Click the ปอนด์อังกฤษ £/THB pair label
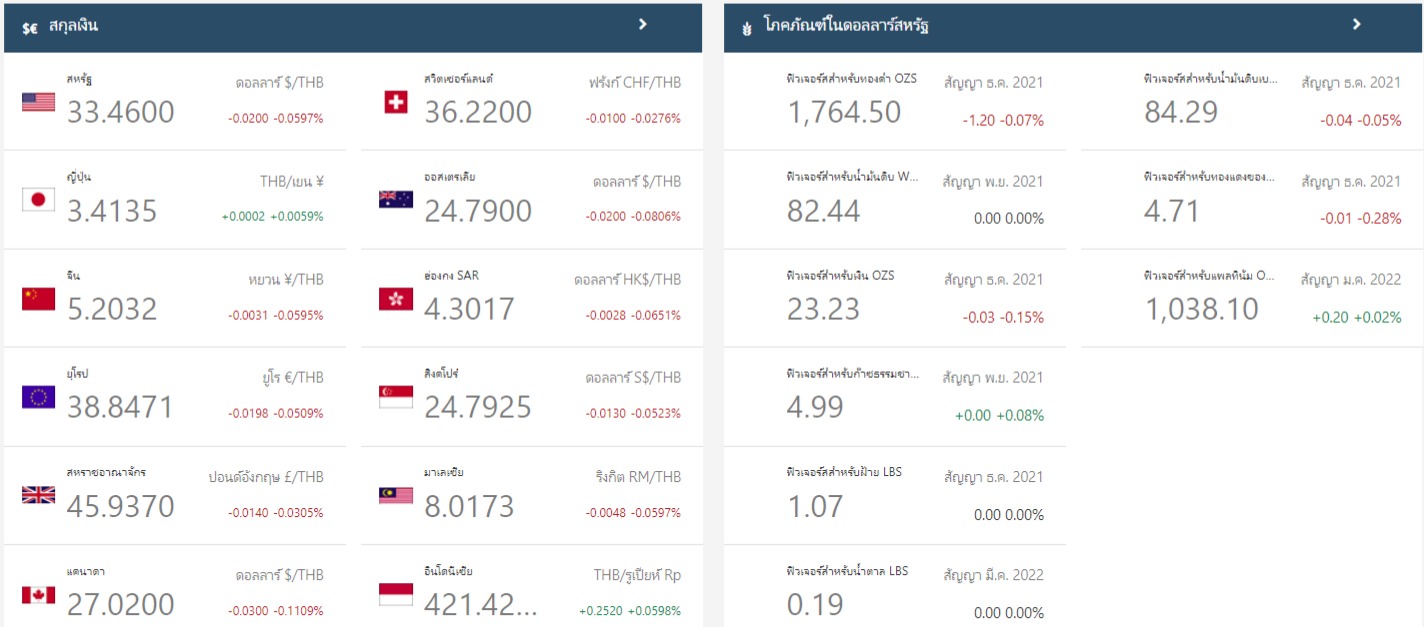 click(x=266, y=476)
